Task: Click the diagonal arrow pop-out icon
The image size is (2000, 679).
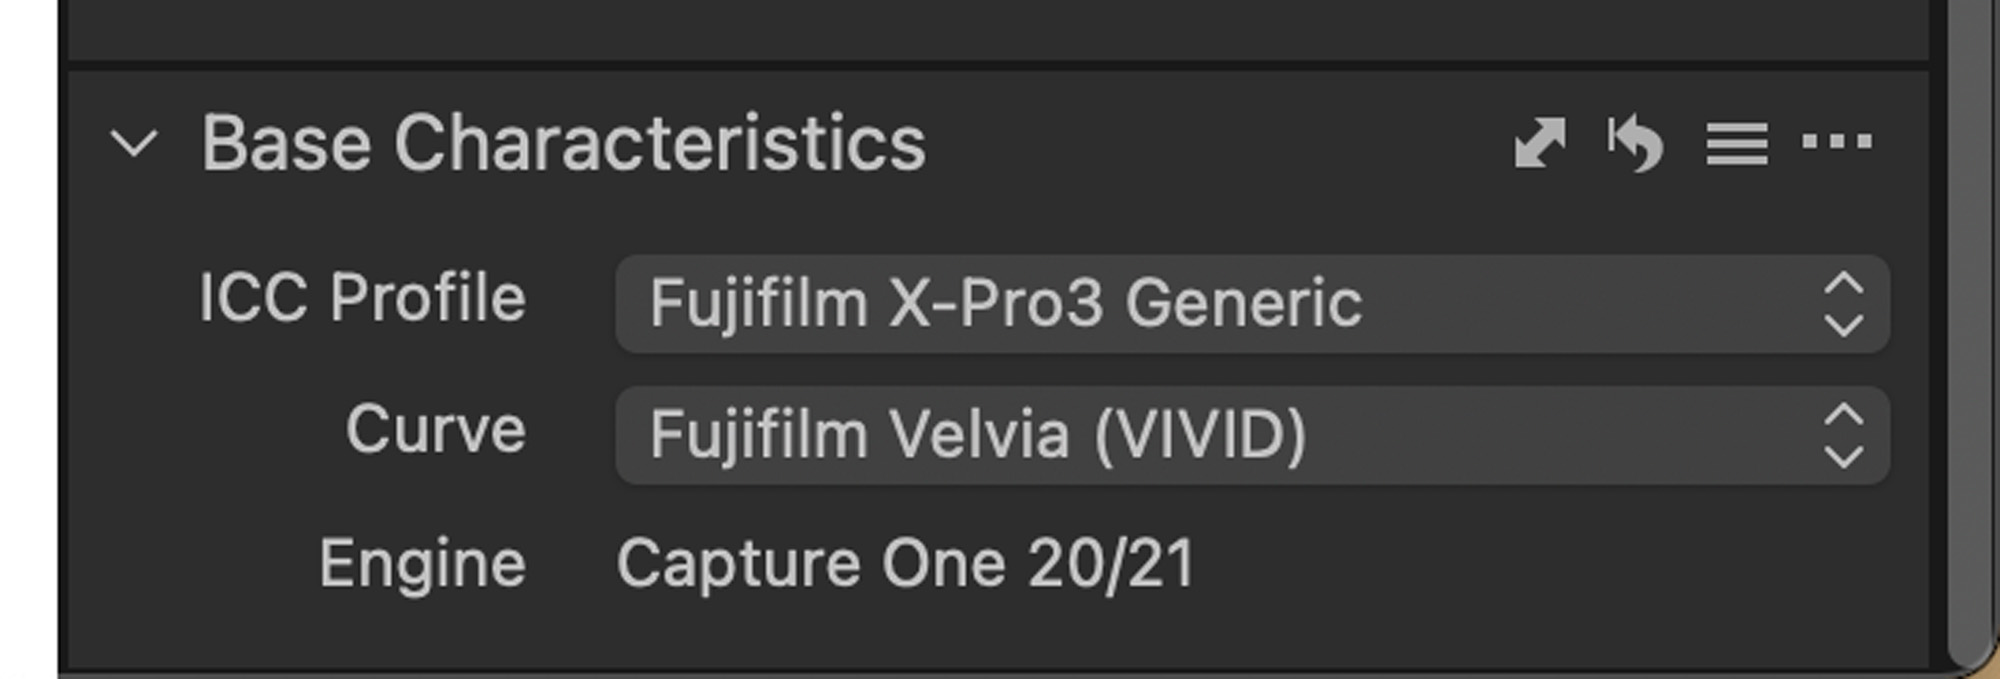Action: pyautogui.click(x=1539, y=144)
